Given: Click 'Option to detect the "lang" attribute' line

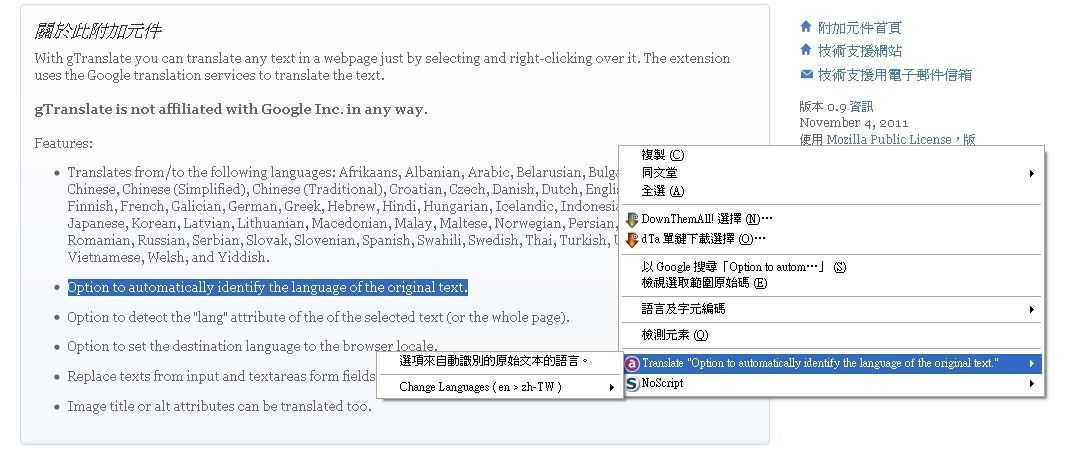Looking at the screenshot, I should [318, 317].
